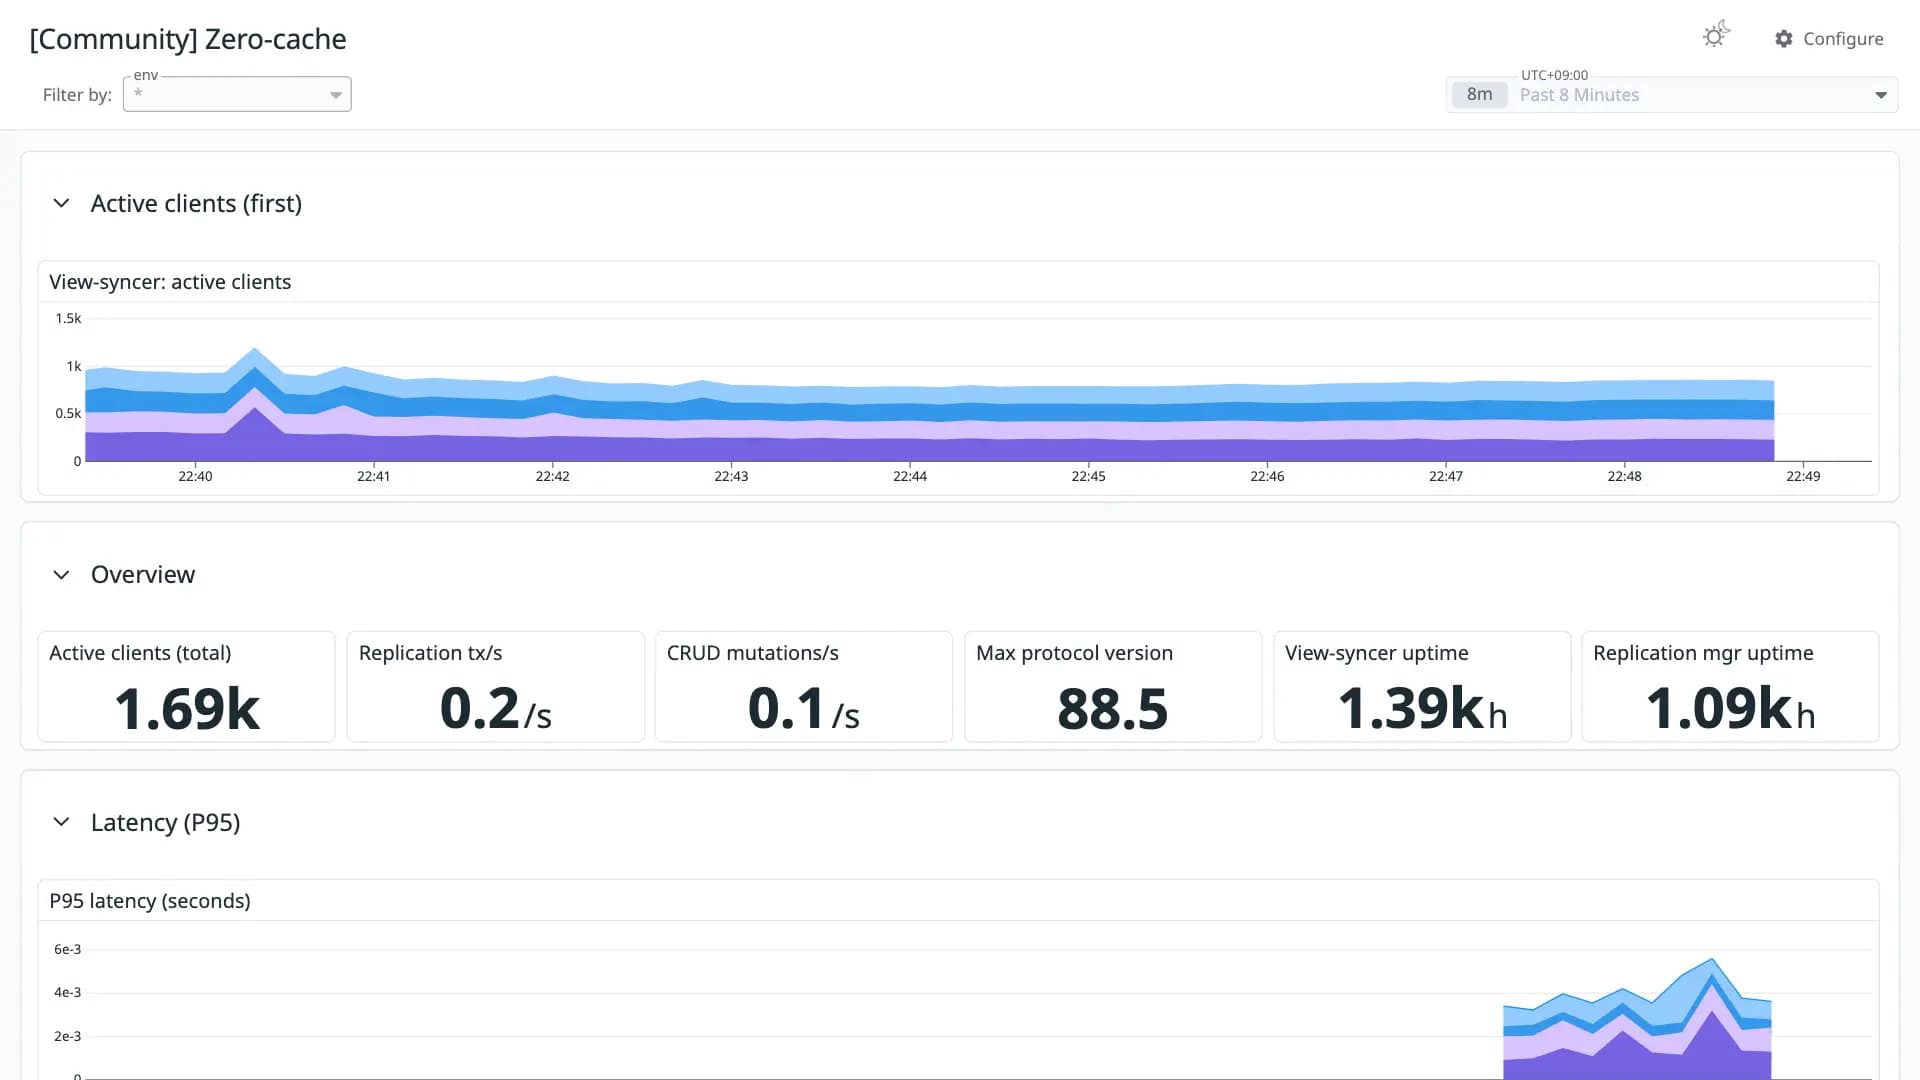Click the 22:40 tick on the active clients chart
Screen dimensions: 1920x1080
coord(195,476)
